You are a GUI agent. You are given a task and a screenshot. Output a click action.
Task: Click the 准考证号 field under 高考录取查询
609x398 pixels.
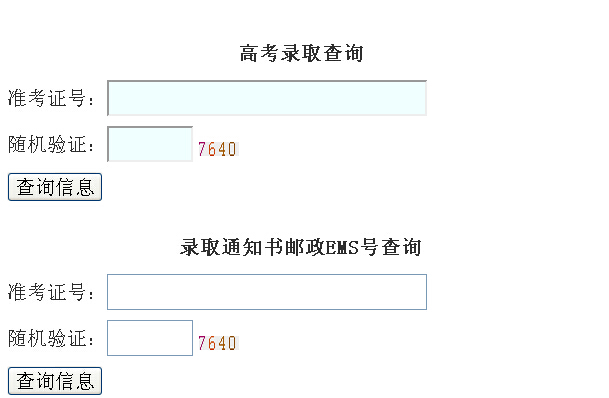point(267,98)
